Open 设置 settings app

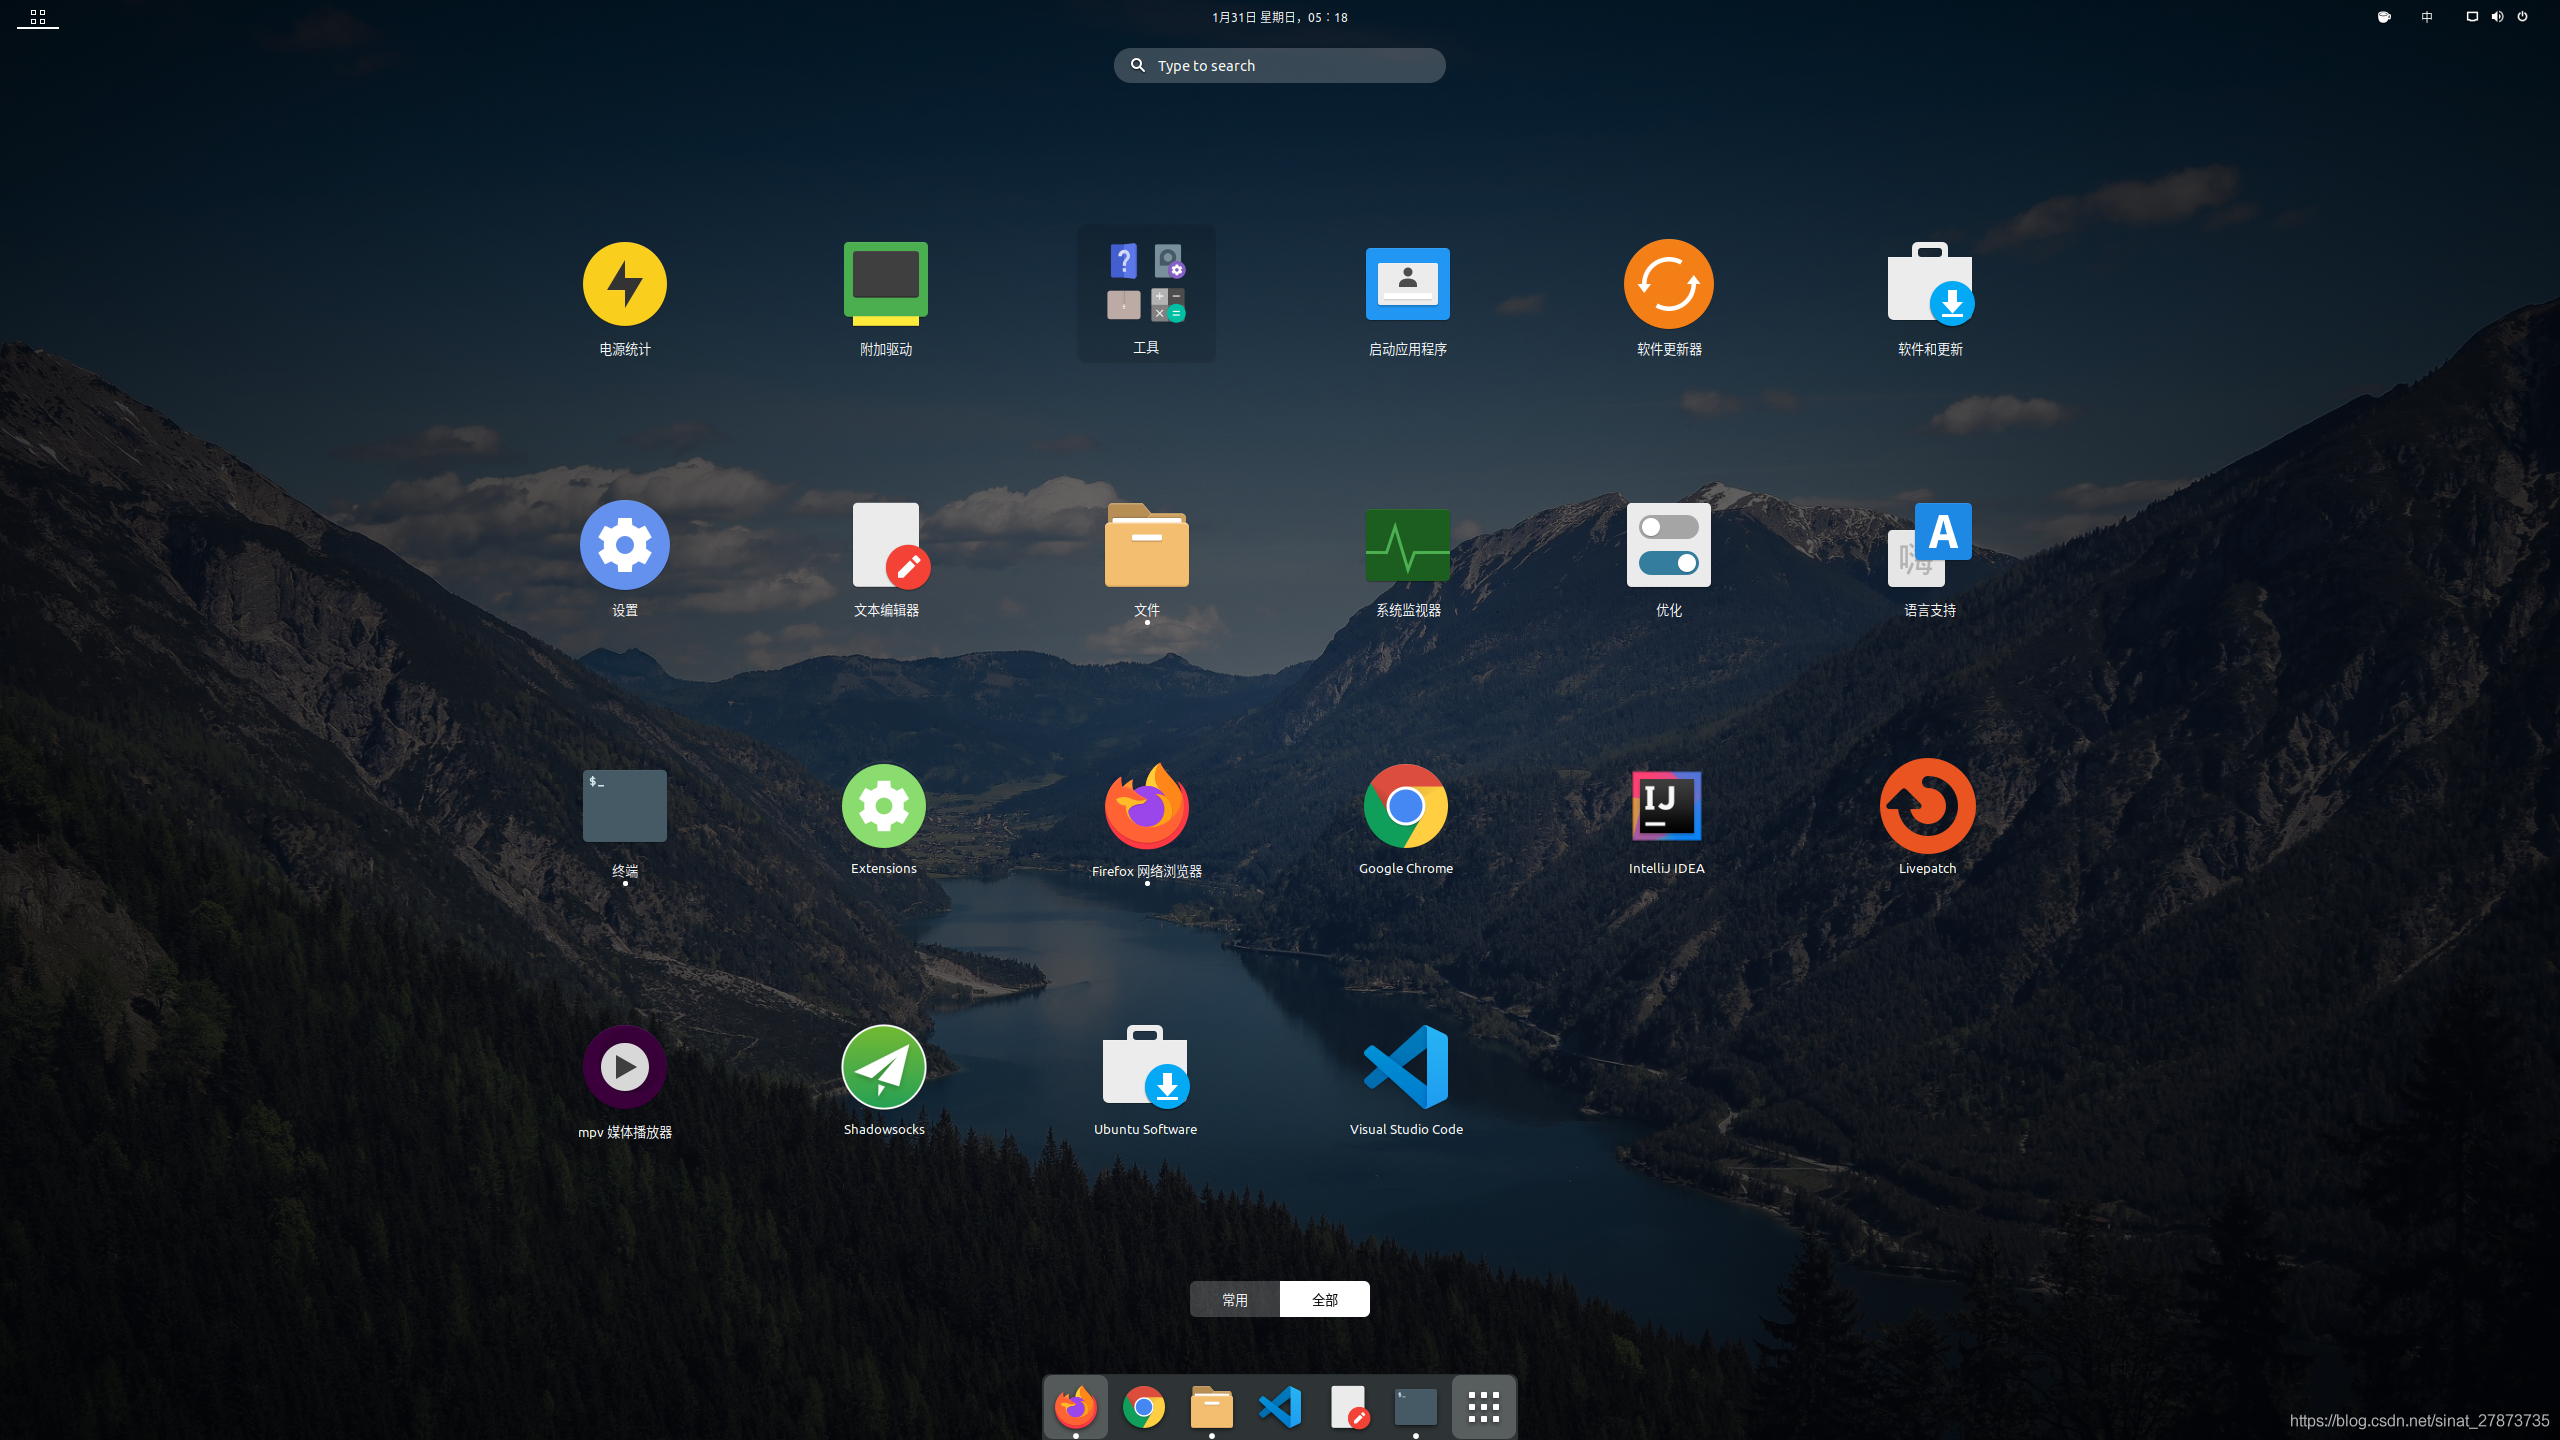(x=625, y=559)
